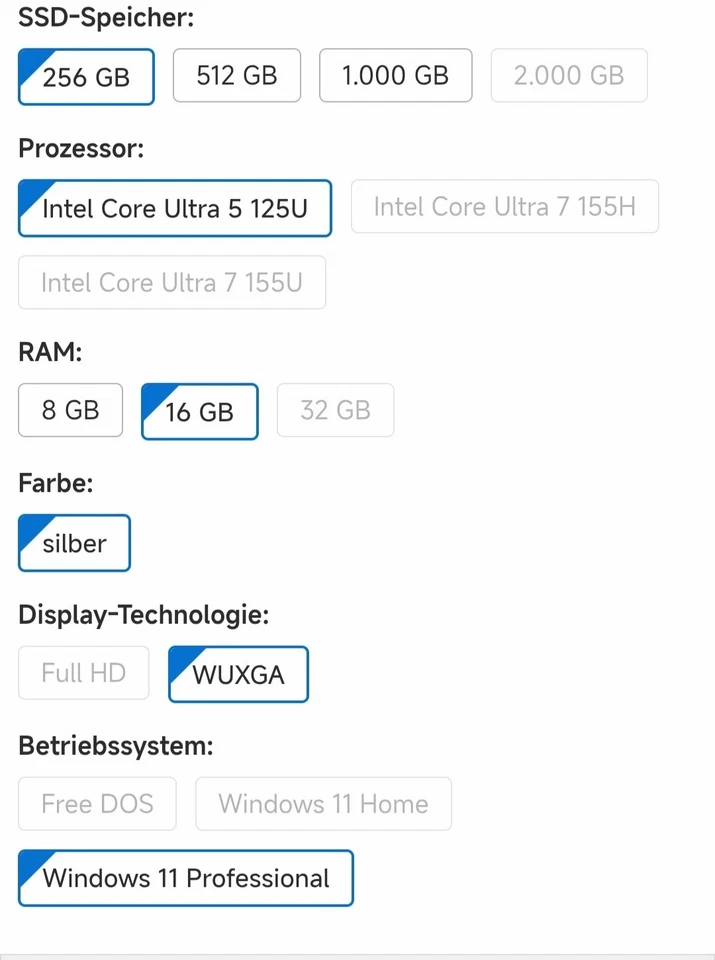Select Windows 11 Professional

185,878
